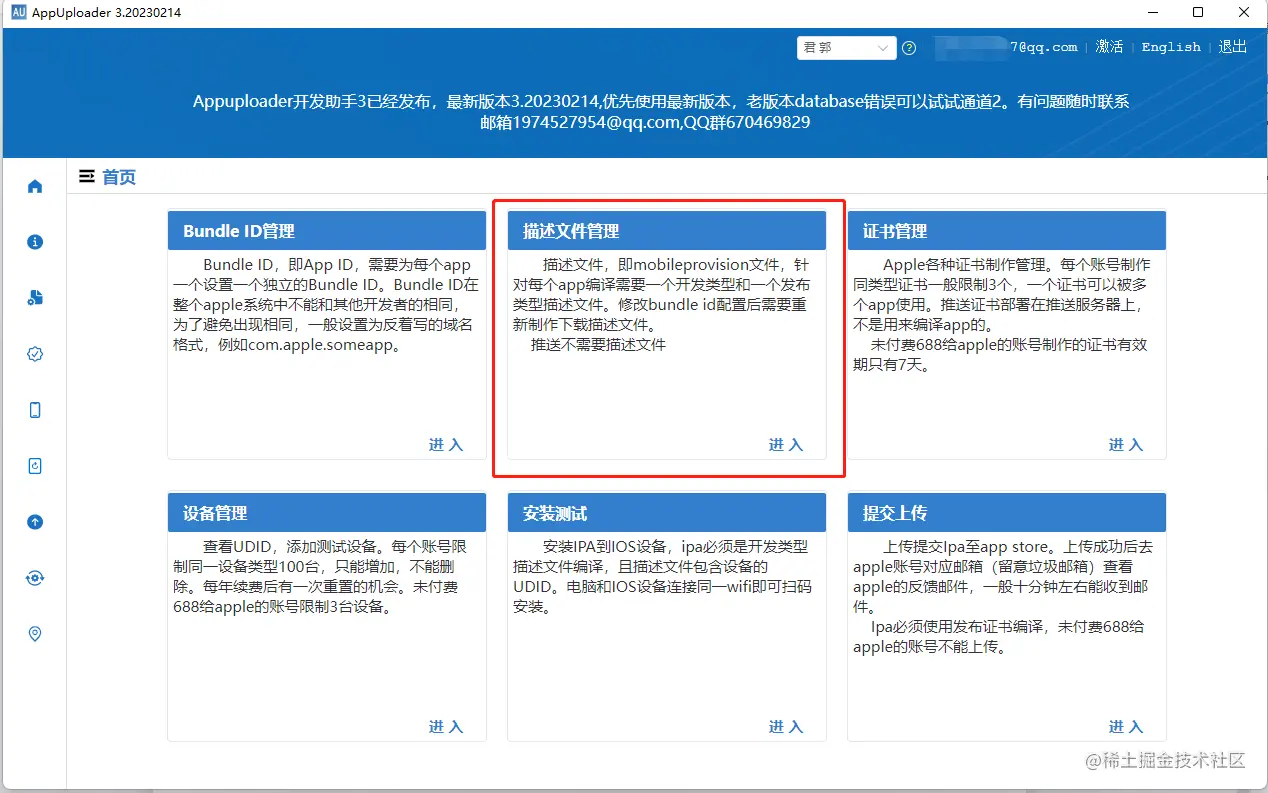The height and width of the screenshot is (793, 1268).
Task: Click 进入 on the 安装测试 card
Action: 786,727
